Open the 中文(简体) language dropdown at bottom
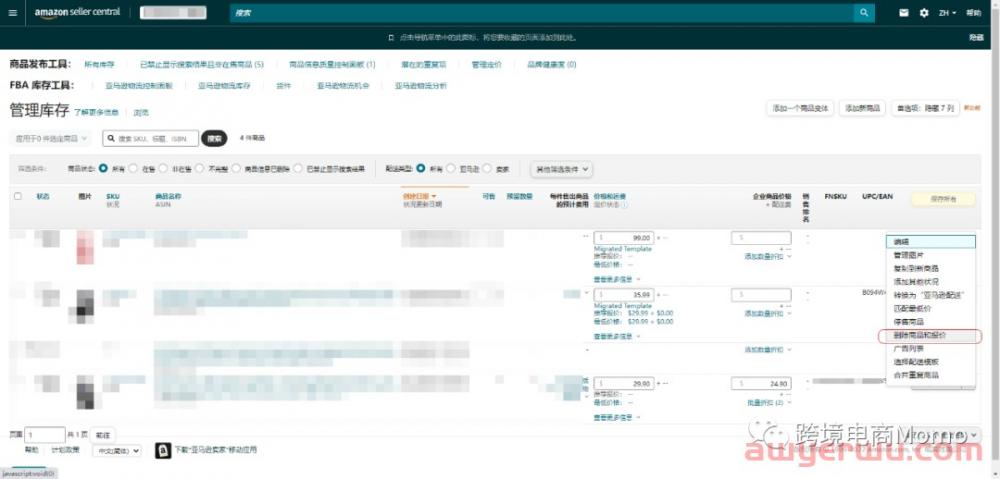 (x=118, y=450)
